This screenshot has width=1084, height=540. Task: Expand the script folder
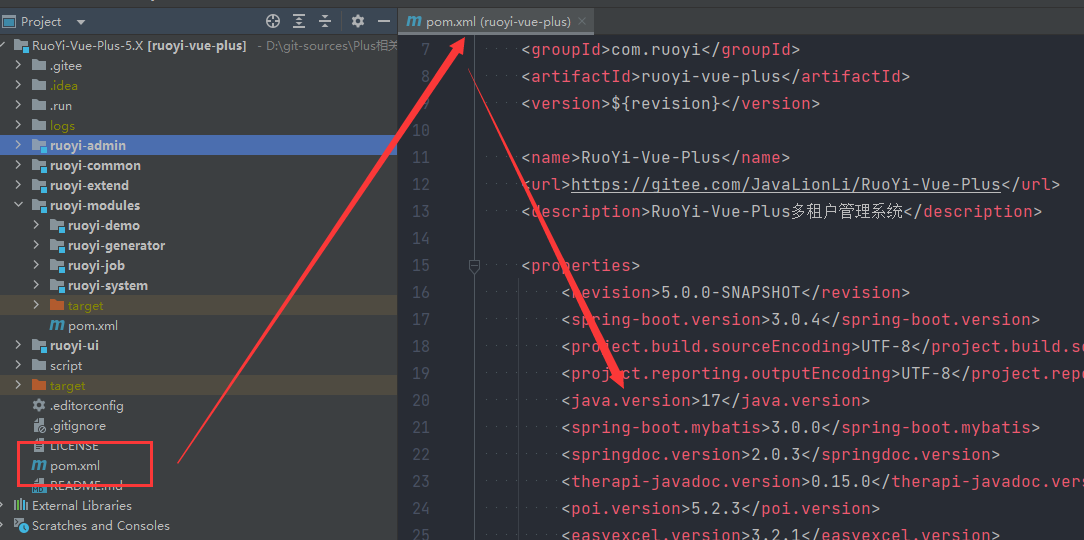pyautogui.click(x=19, y=366)
